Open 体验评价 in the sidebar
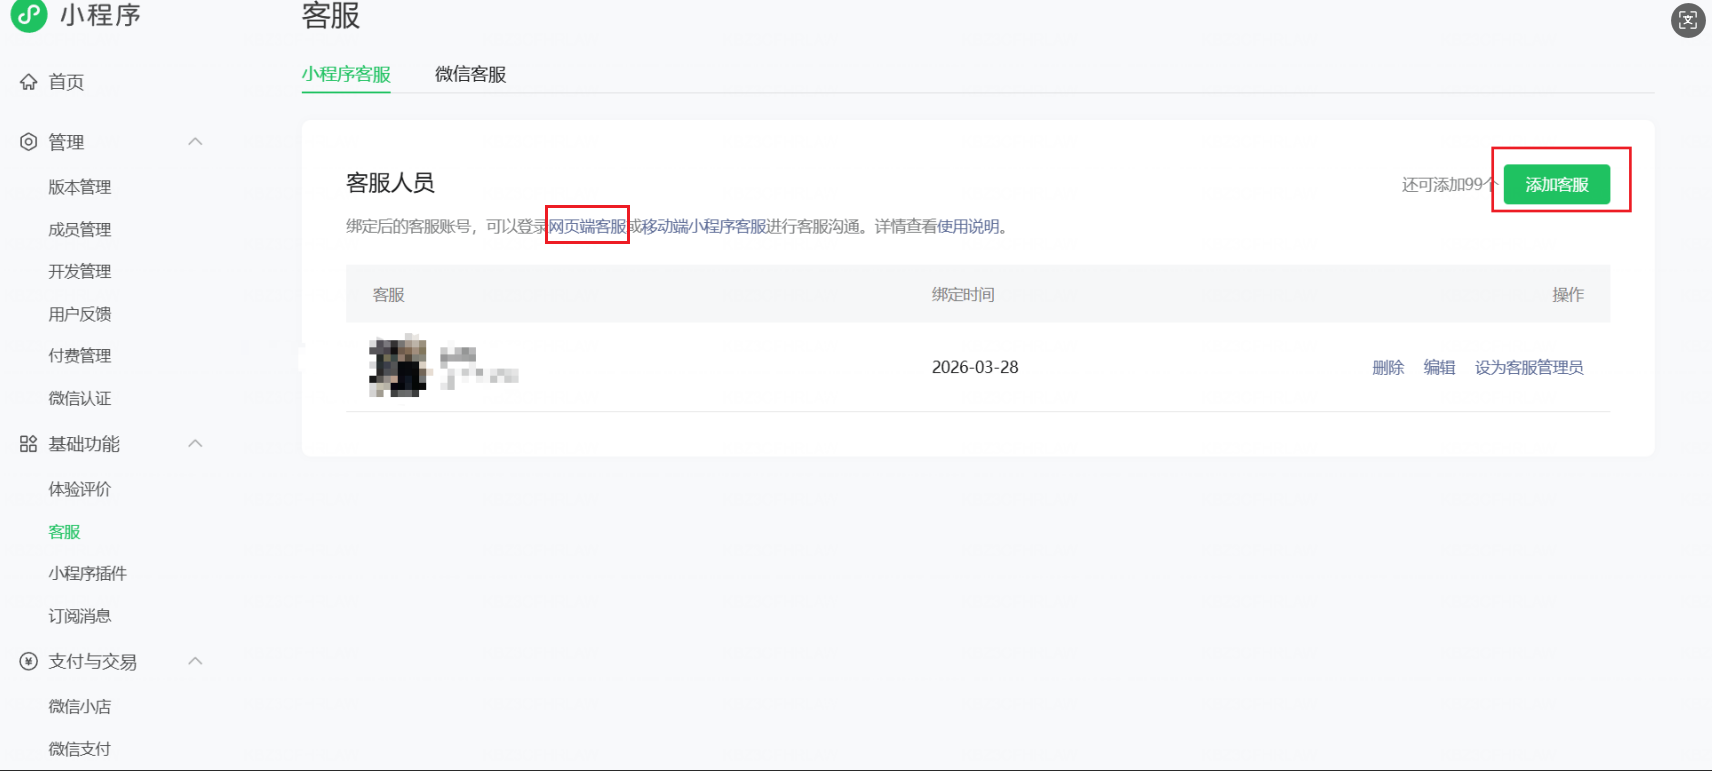This screenshot has width=1712, height=771. pos(80,489)
